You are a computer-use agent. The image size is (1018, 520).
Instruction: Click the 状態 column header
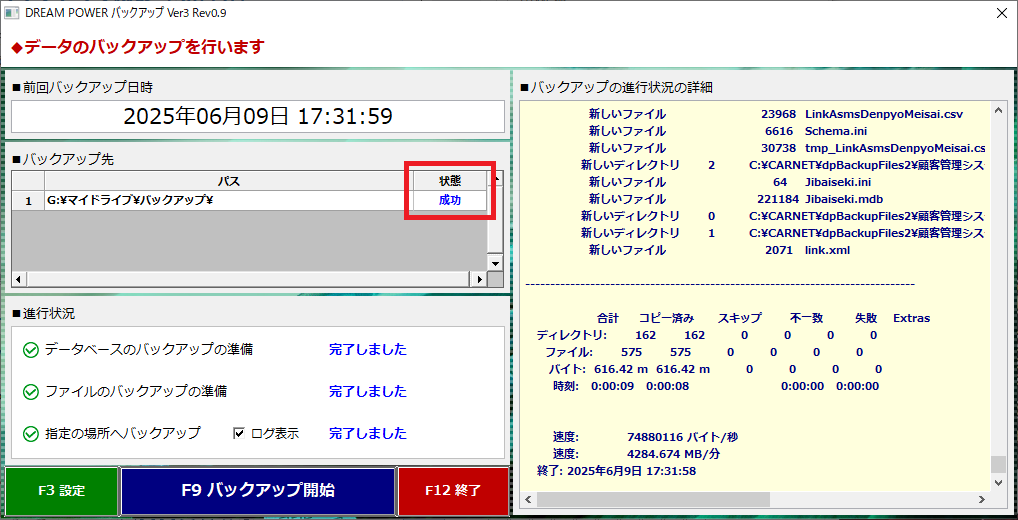[x=450, y=180]
